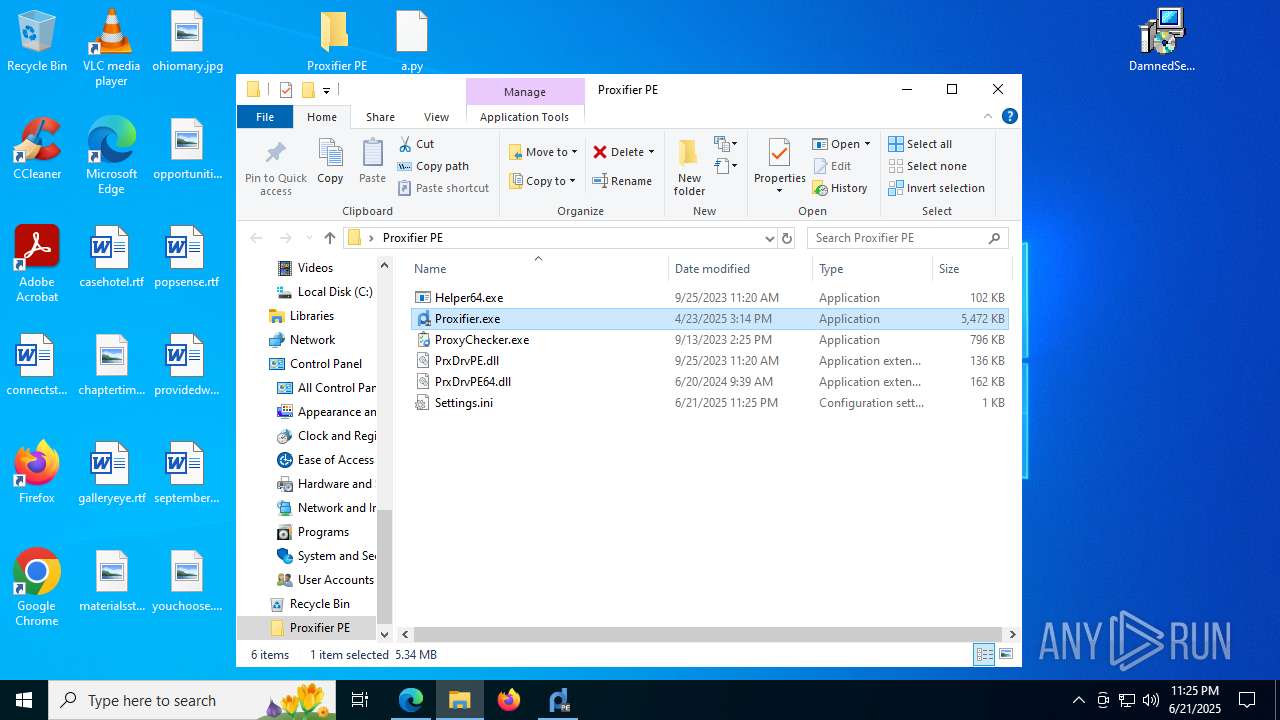Open Quick Access Toolbar customize dropdown
This screenshot has width=1280, height=720.
pyautogui.click(x=326, y=90)
